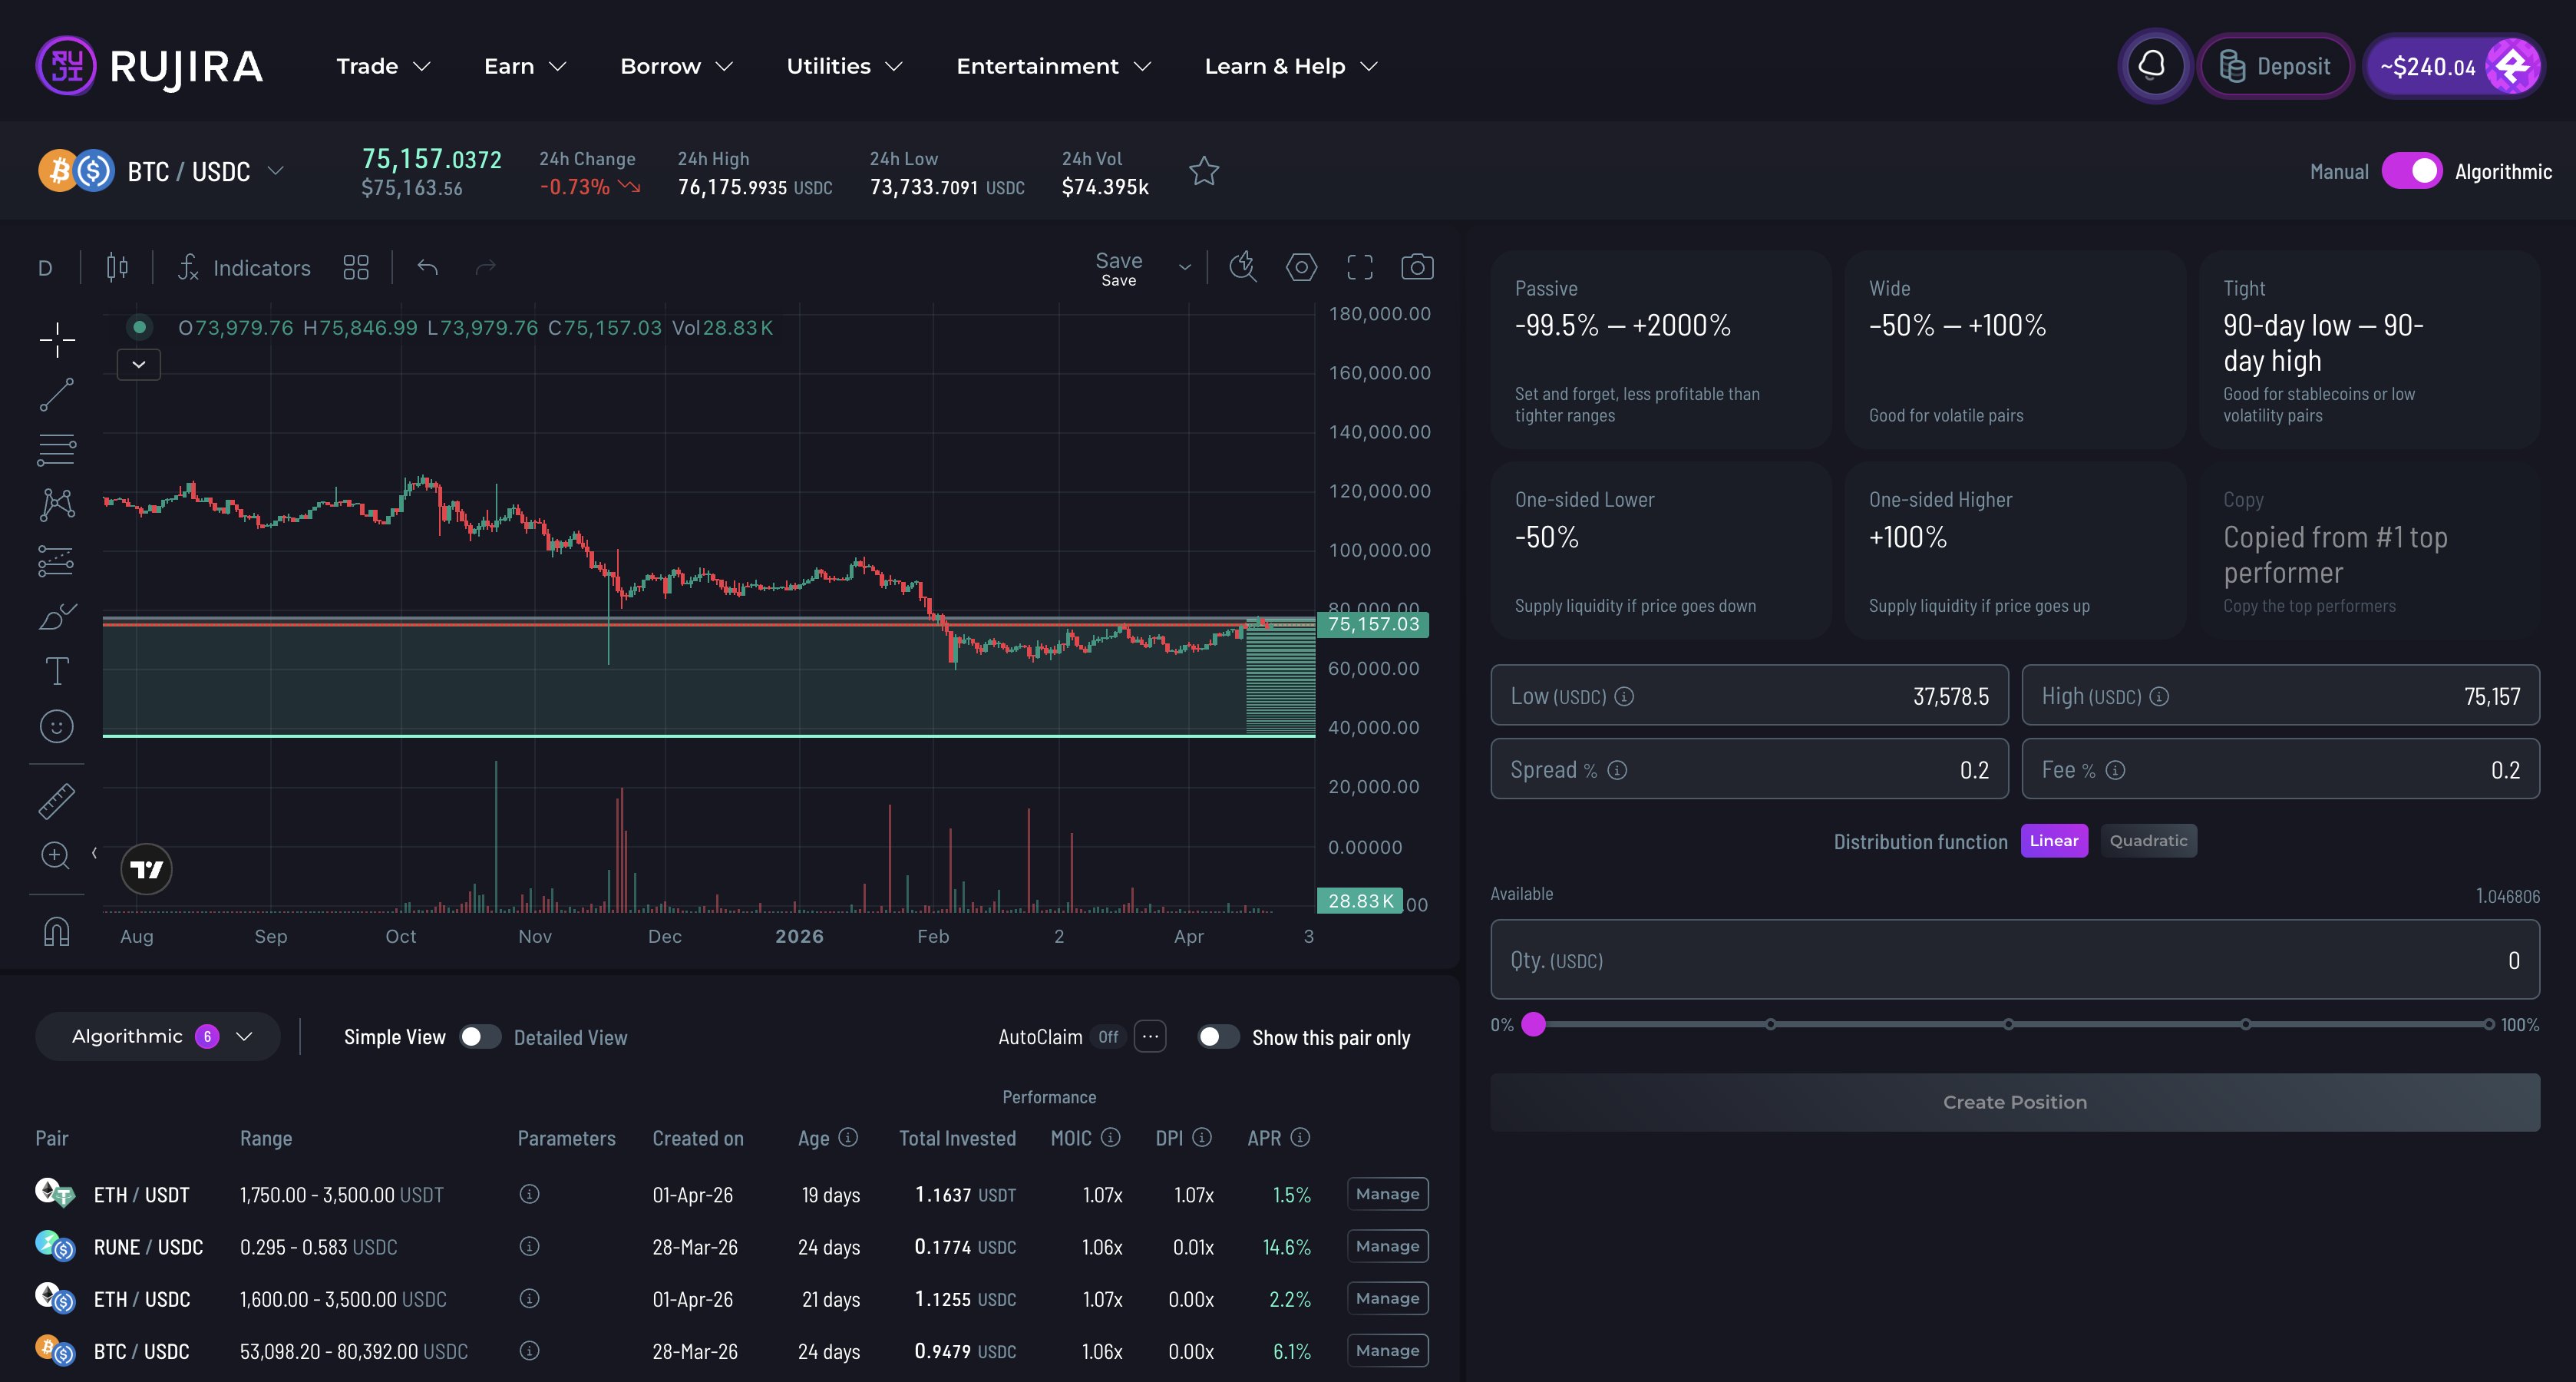Image resolution: width=2576 pixels, height=1382 pixels.
Task: Expand the Borrow menu
Action: pos(677,66)
